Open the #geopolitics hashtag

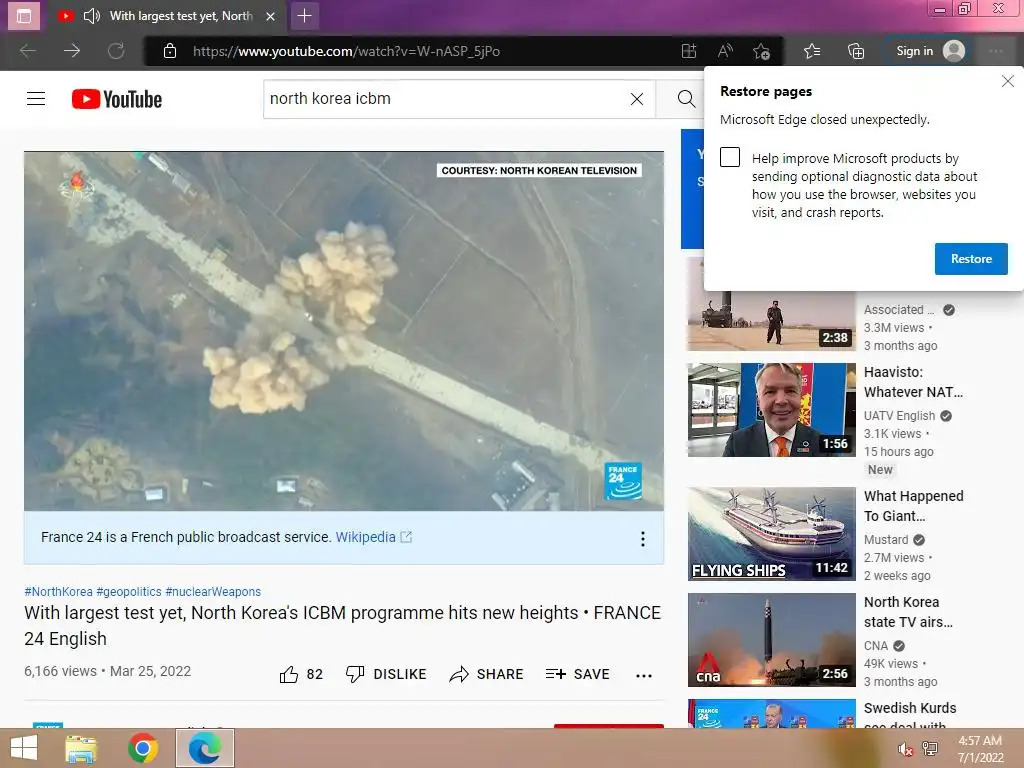tap(129, 592)
